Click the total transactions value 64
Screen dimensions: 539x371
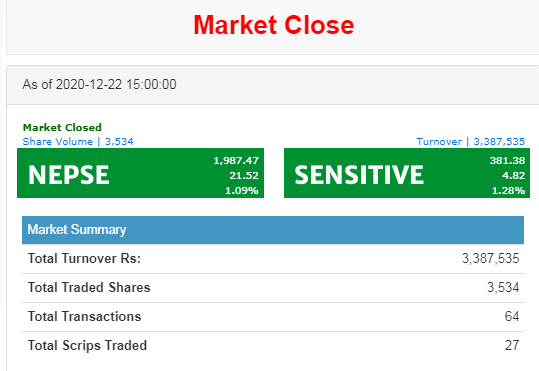point(512,316)
